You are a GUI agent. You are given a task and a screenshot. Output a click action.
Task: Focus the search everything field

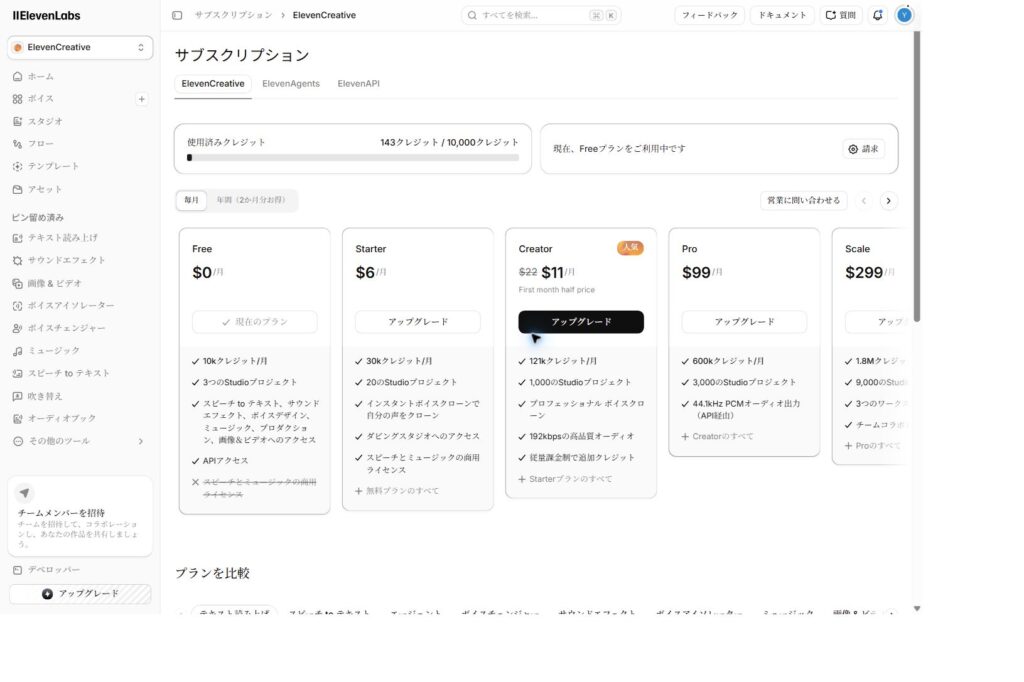(x=541, y=15)
